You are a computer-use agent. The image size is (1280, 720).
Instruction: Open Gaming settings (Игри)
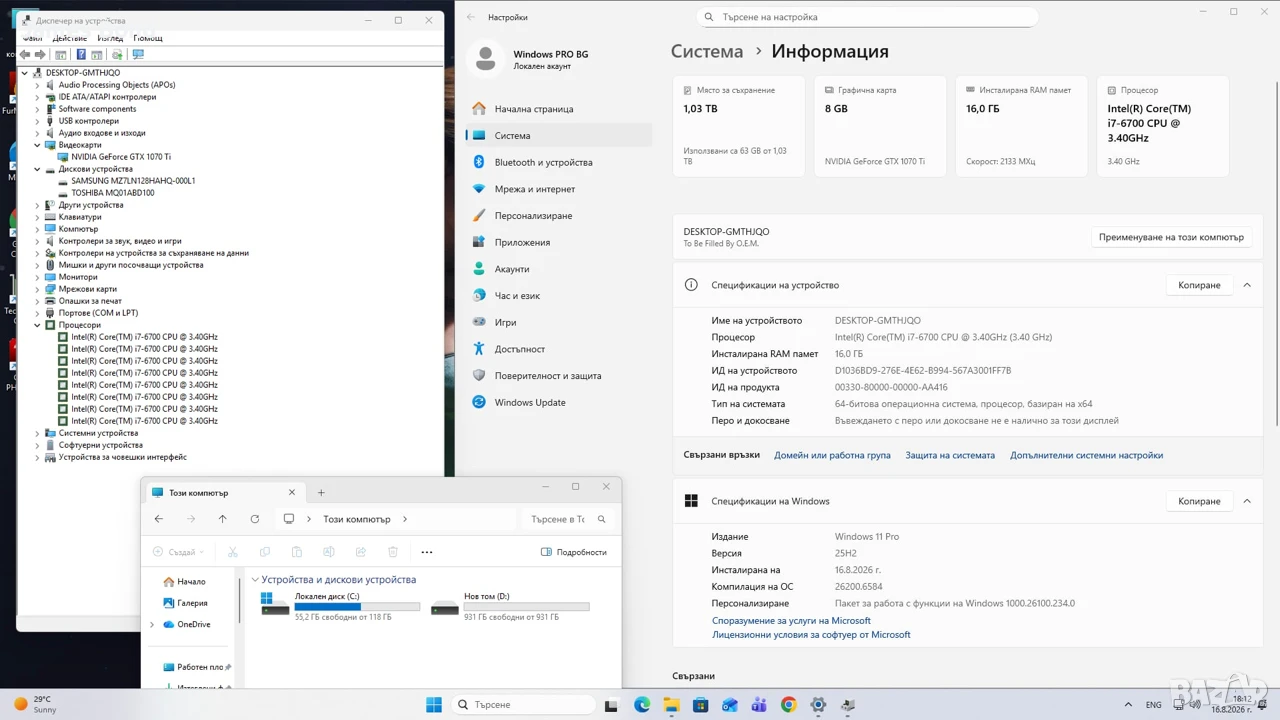560,322
